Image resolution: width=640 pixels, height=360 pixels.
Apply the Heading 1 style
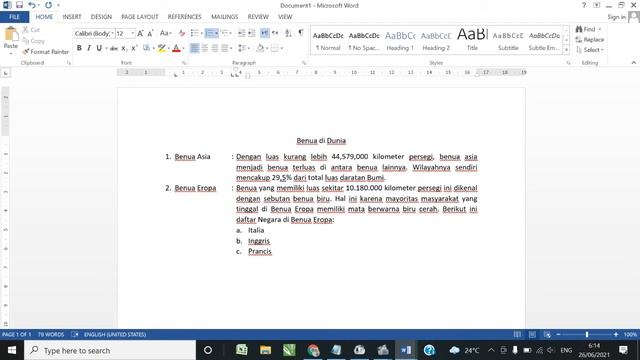[400, 41]
